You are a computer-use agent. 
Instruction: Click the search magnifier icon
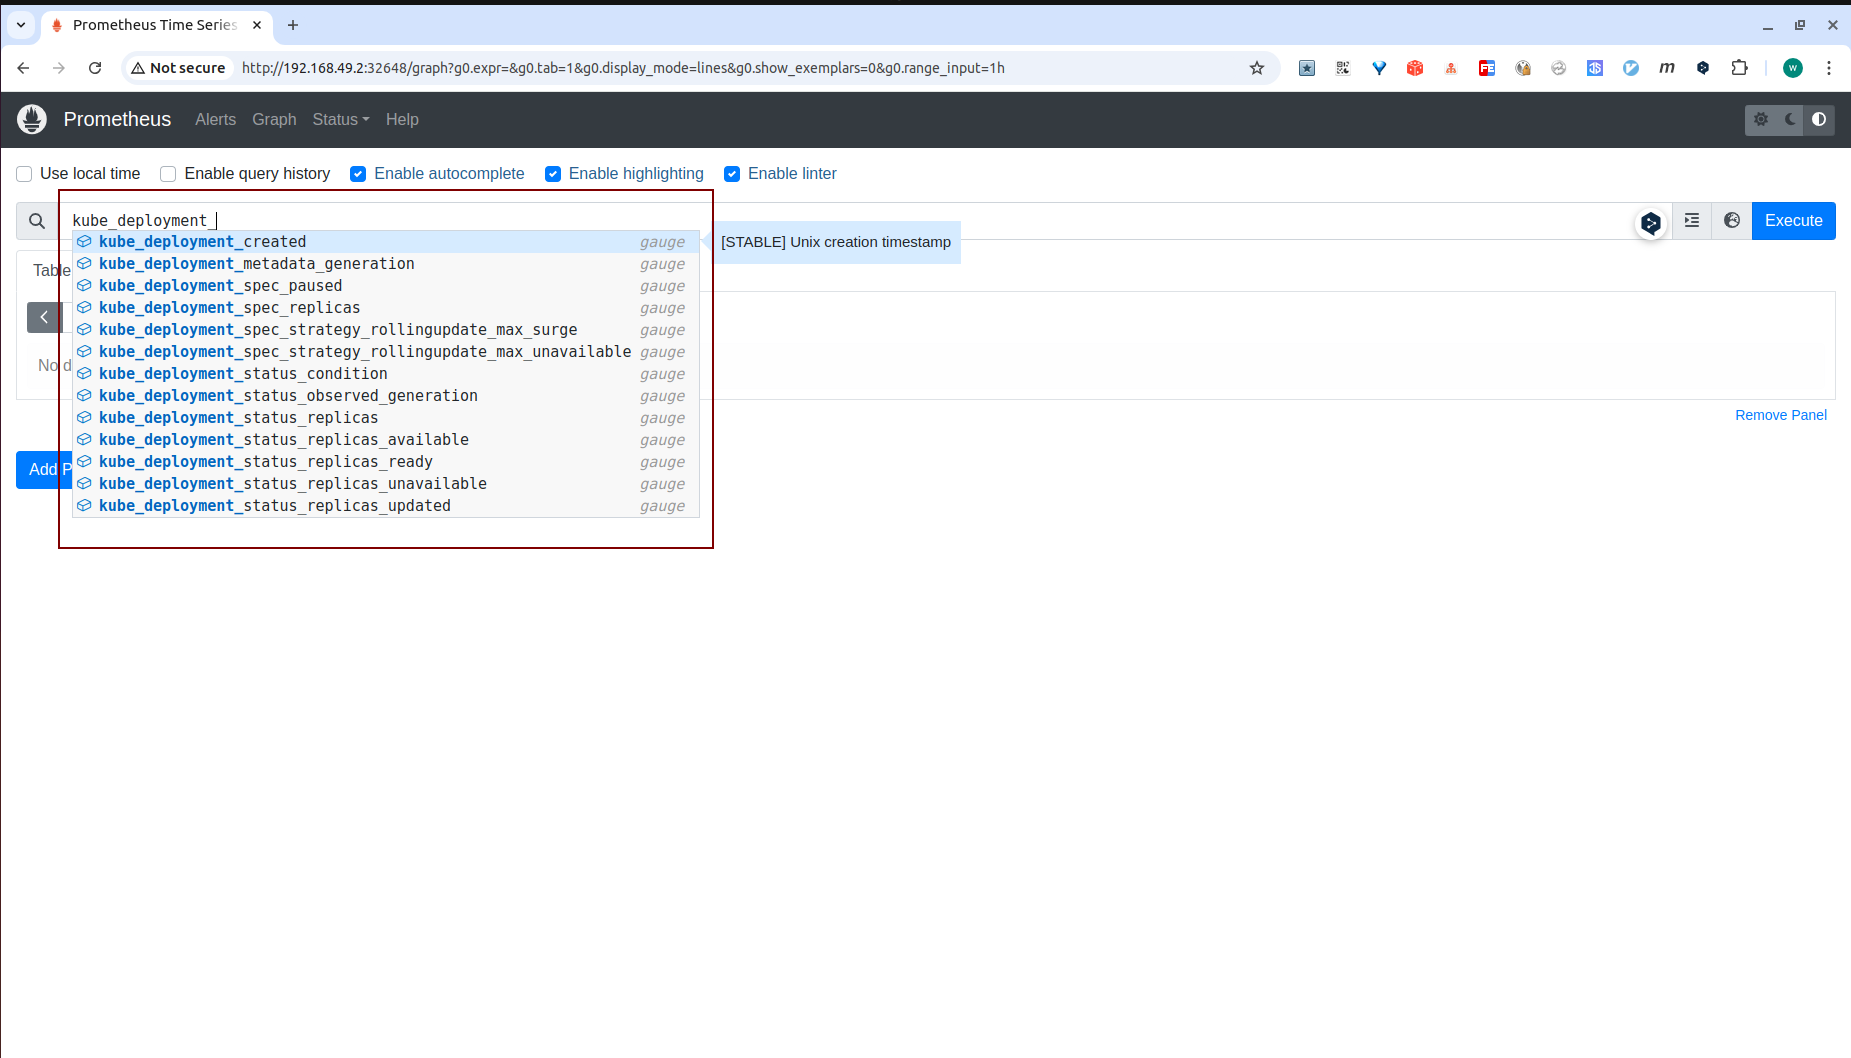37,221
